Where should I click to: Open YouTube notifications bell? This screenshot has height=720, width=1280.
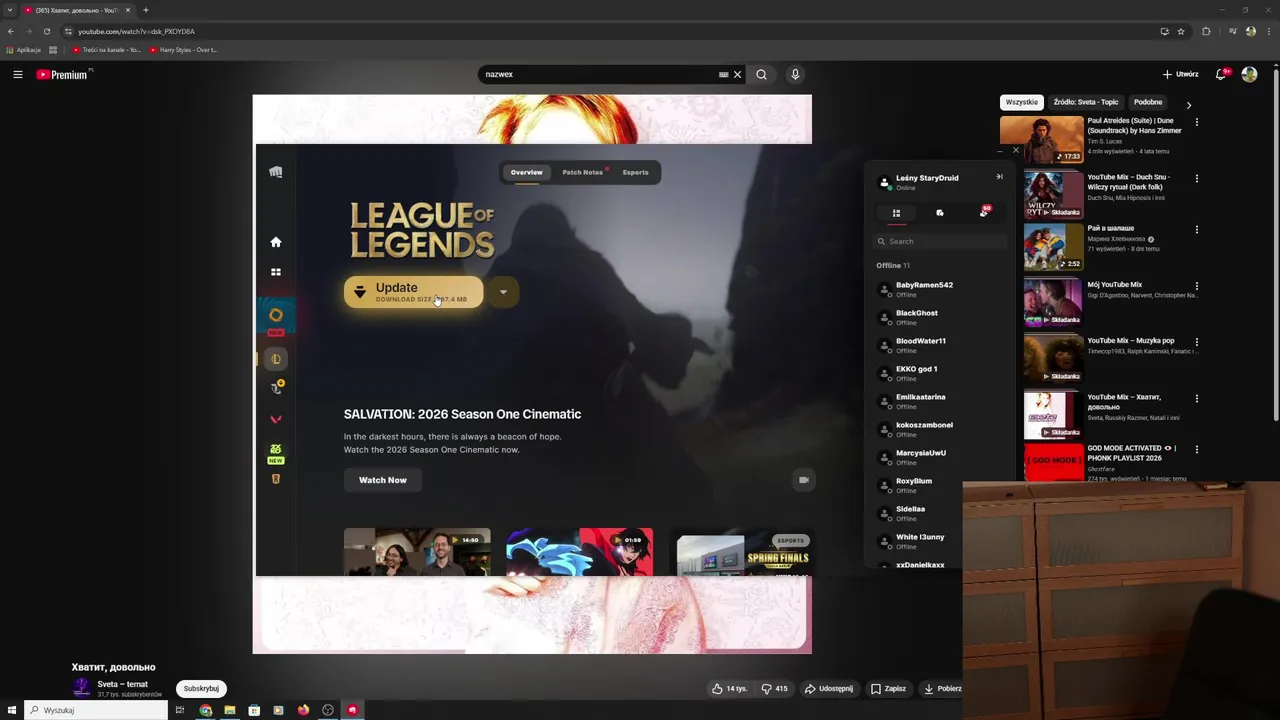pyautogui.click(x=1221, y=74)
